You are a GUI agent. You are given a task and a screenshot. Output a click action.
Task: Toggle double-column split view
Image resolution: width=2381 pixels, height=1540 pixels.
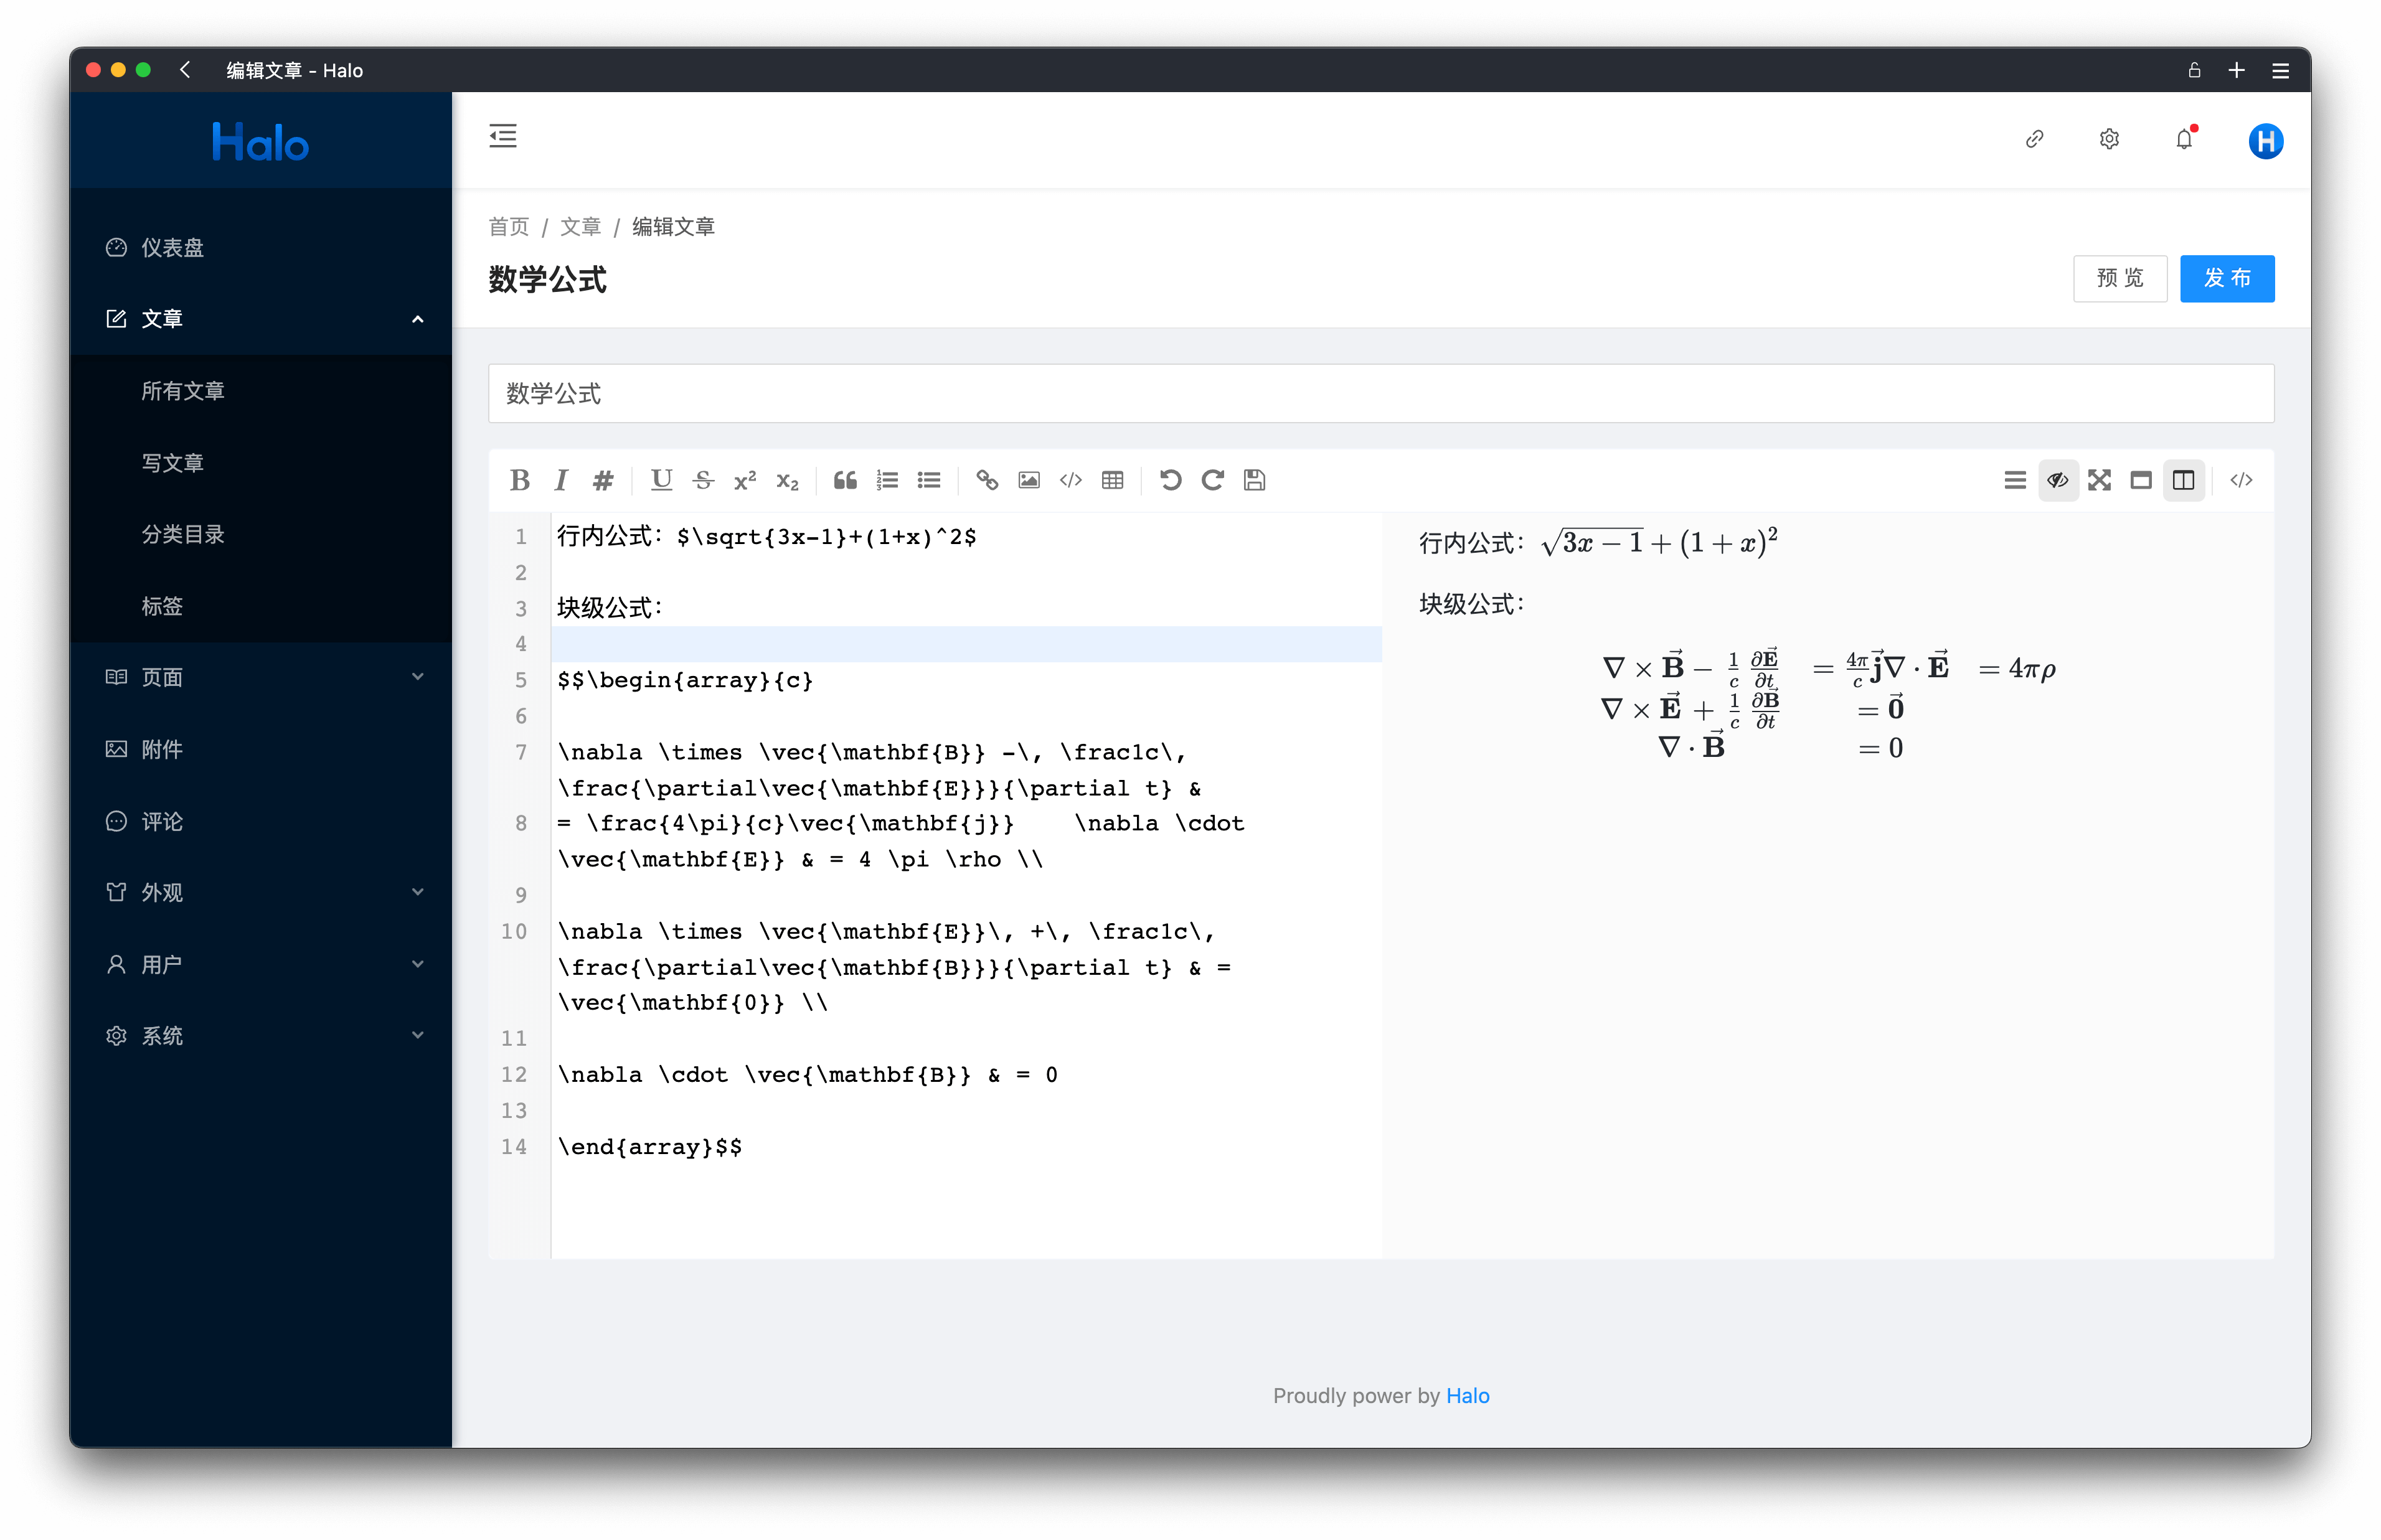pyautogui.click(x=2184, y=480)
